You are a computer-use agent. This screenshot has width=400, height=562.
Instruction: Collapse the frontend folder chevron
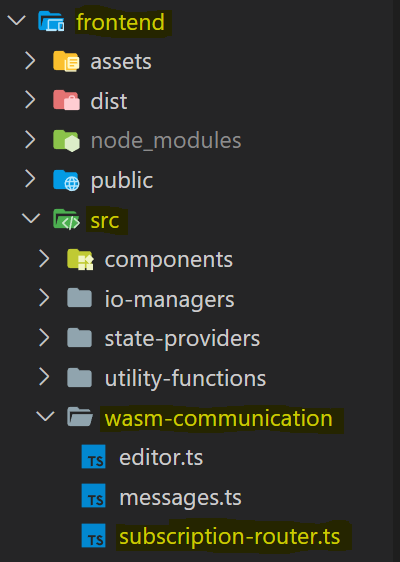(16, 20)
